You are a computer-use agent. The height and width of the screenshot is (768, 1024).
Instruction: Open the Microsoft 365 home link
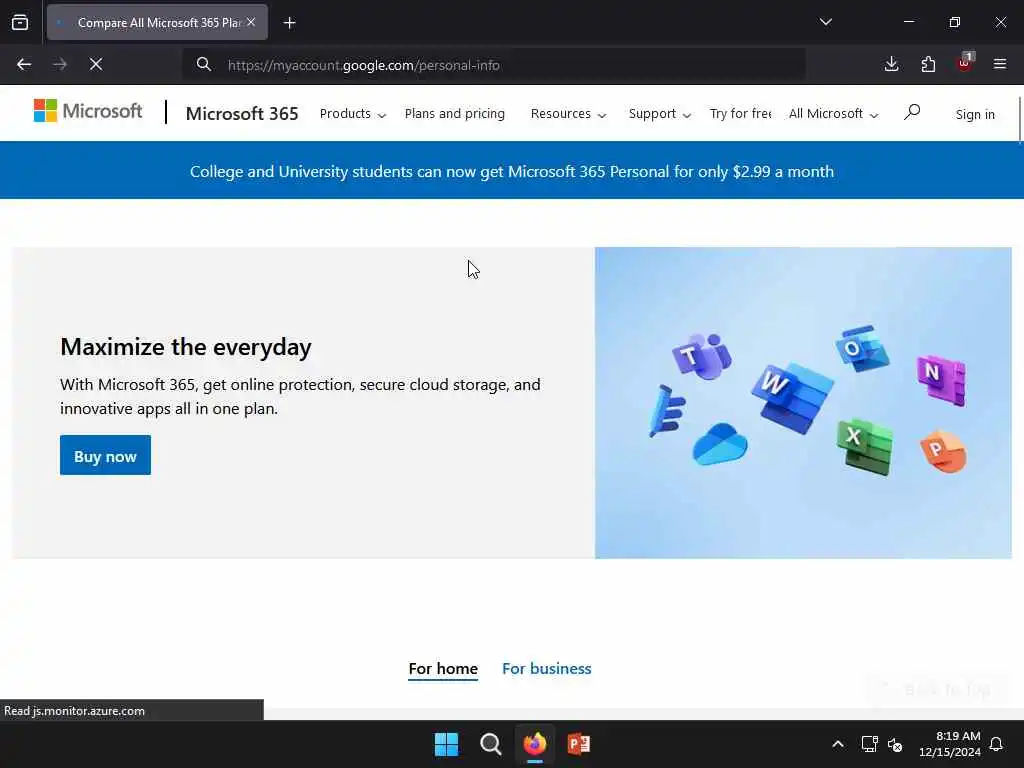[242, 114]
